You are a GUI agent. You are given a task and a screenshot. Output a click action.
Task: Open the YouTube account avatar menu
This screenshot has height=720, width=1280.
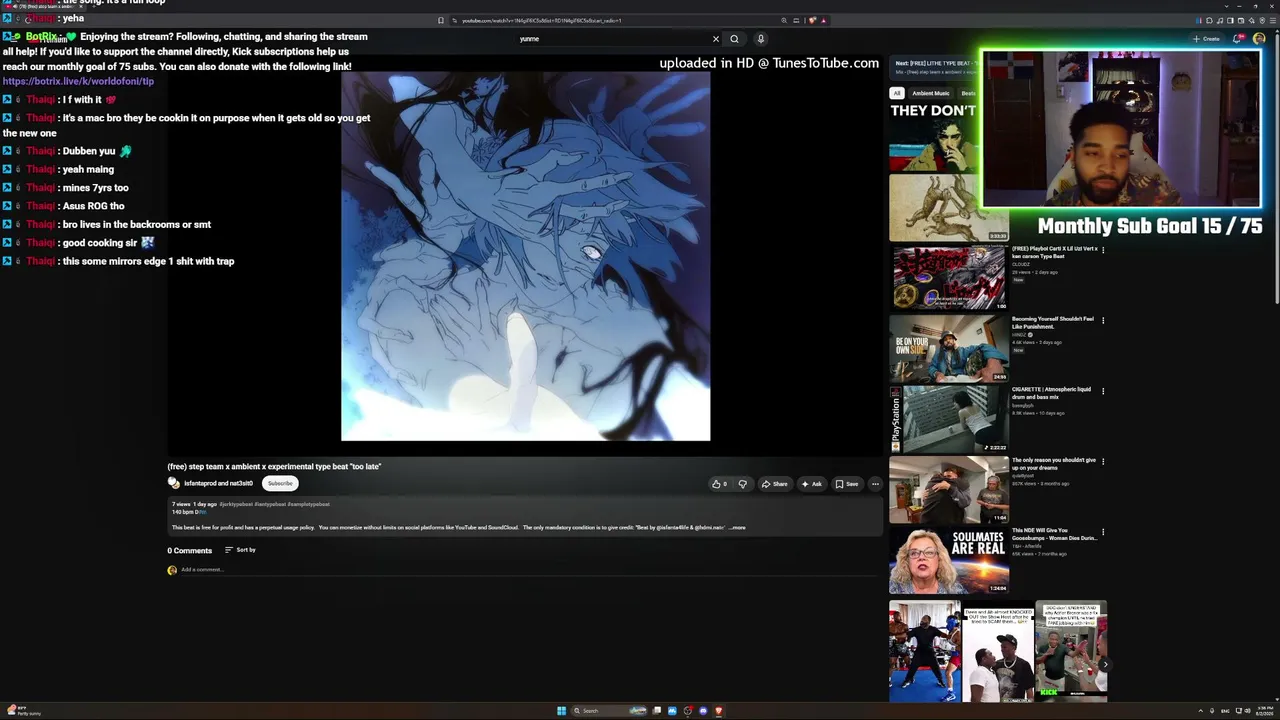pos(1259,39)
